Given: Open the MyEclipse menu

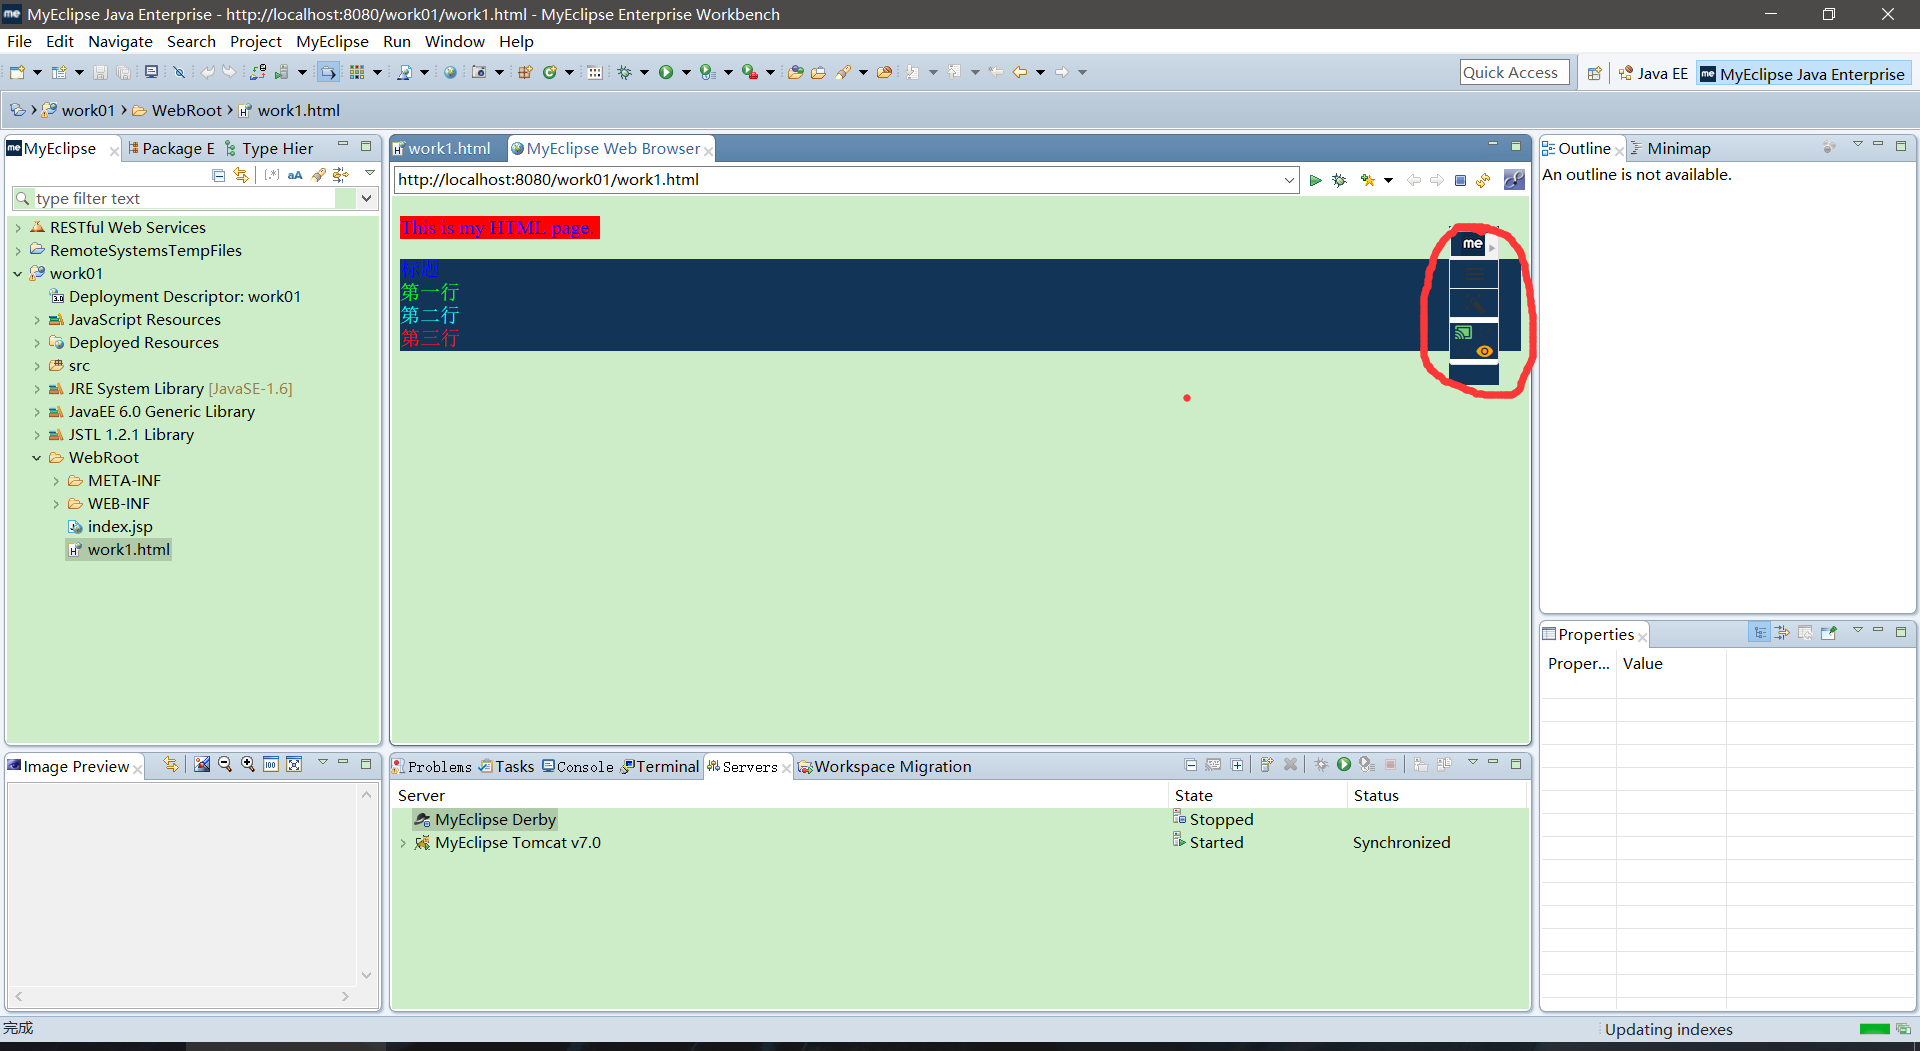Looking at the screenshot, I should click(332, 41).
